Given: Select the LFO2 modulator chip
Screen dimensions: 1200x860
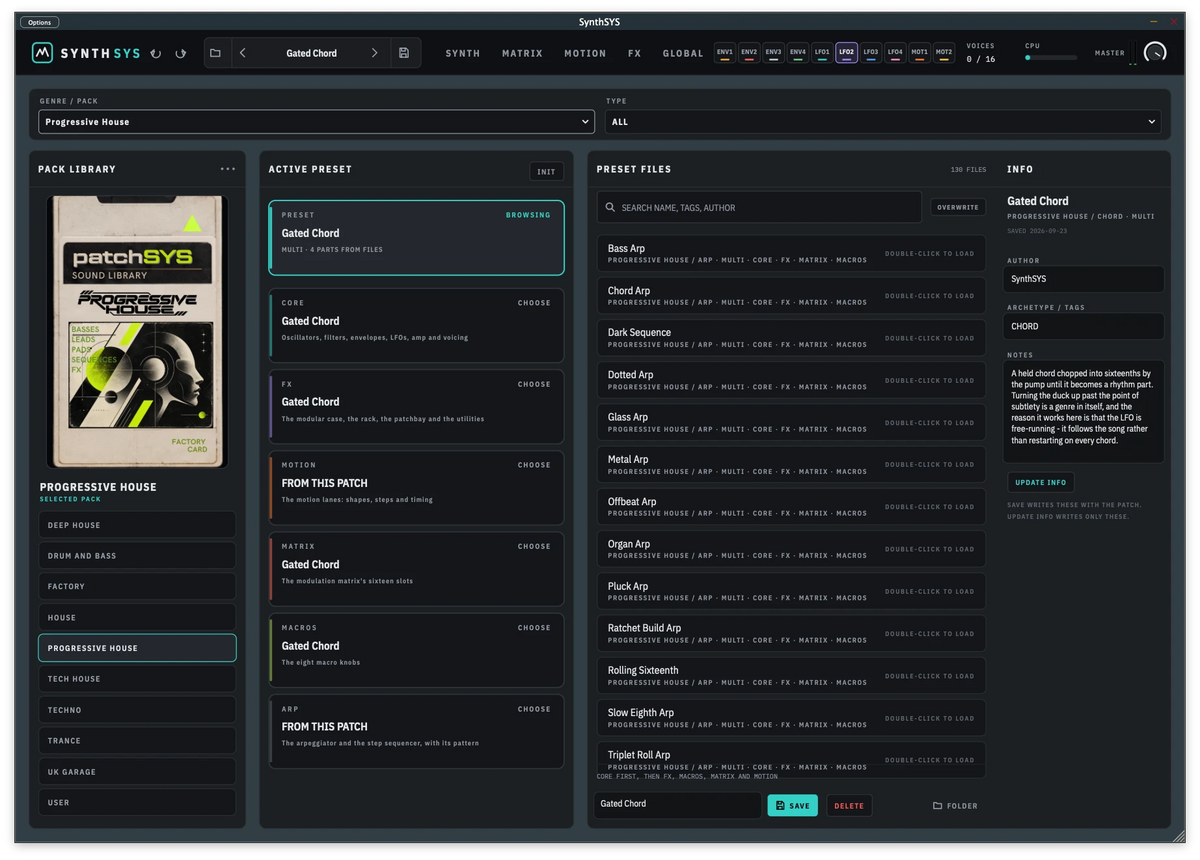Looking at the screenshot, I should pos(846,53).
